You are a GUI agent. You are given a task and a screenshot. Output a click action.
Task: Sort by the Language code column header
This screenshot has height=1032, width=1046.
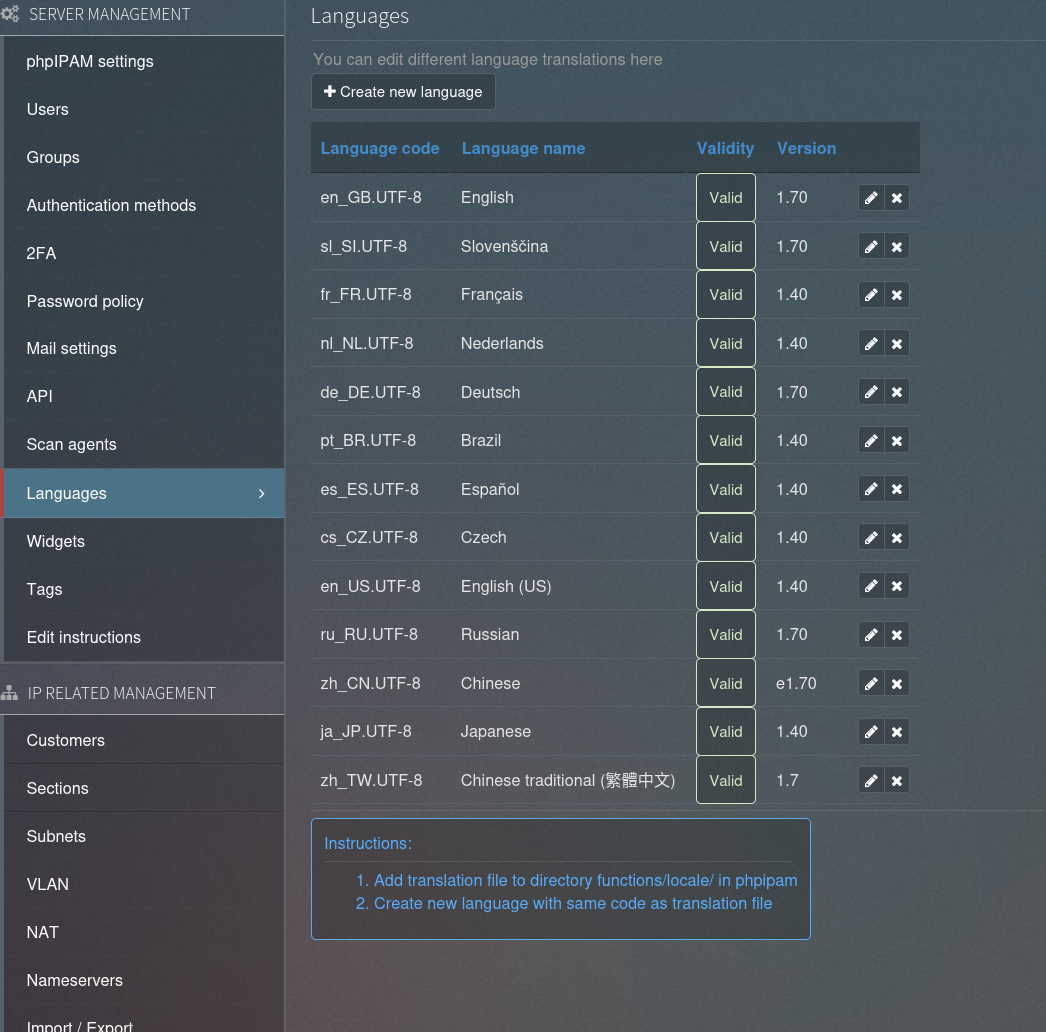[380, 149]
